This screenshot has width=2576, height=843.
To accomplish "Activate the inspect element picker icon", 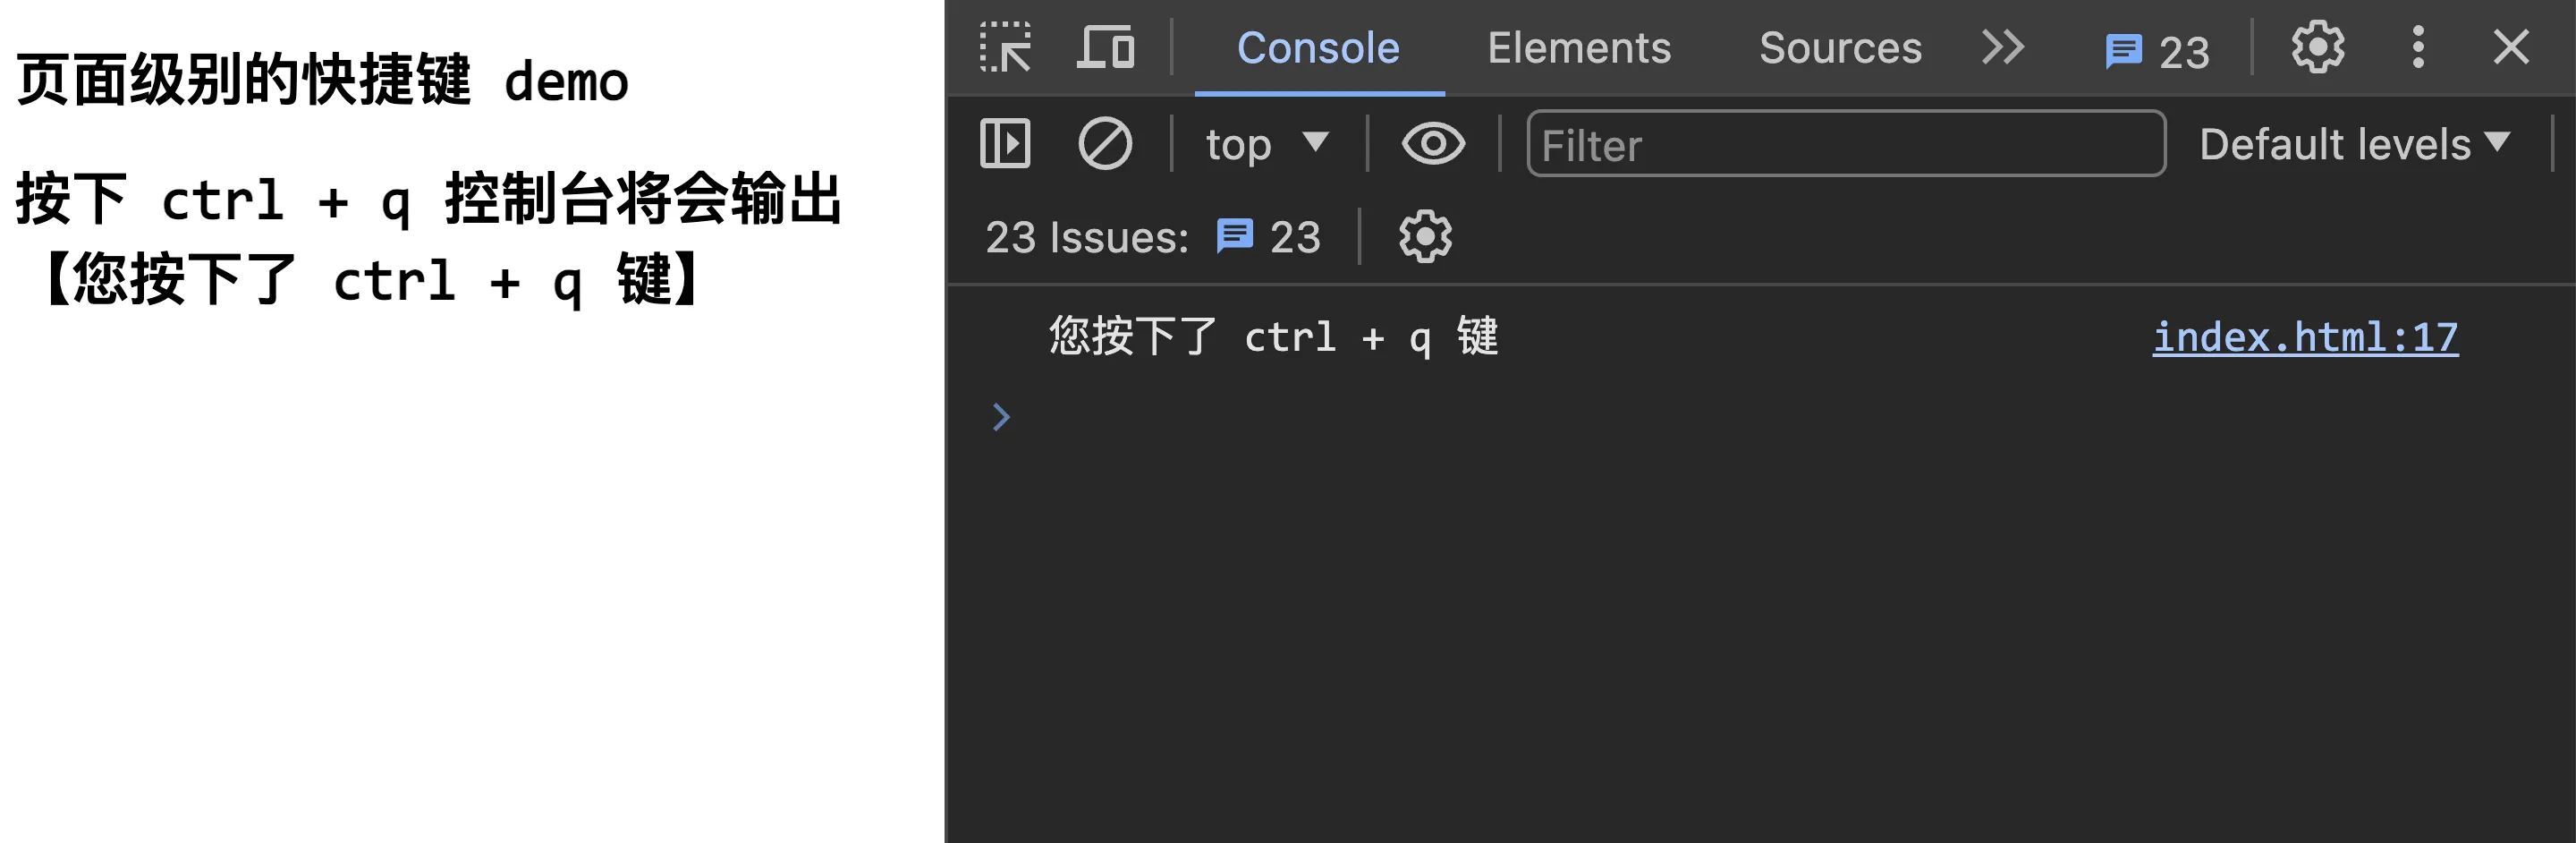I will (1005, 47).
